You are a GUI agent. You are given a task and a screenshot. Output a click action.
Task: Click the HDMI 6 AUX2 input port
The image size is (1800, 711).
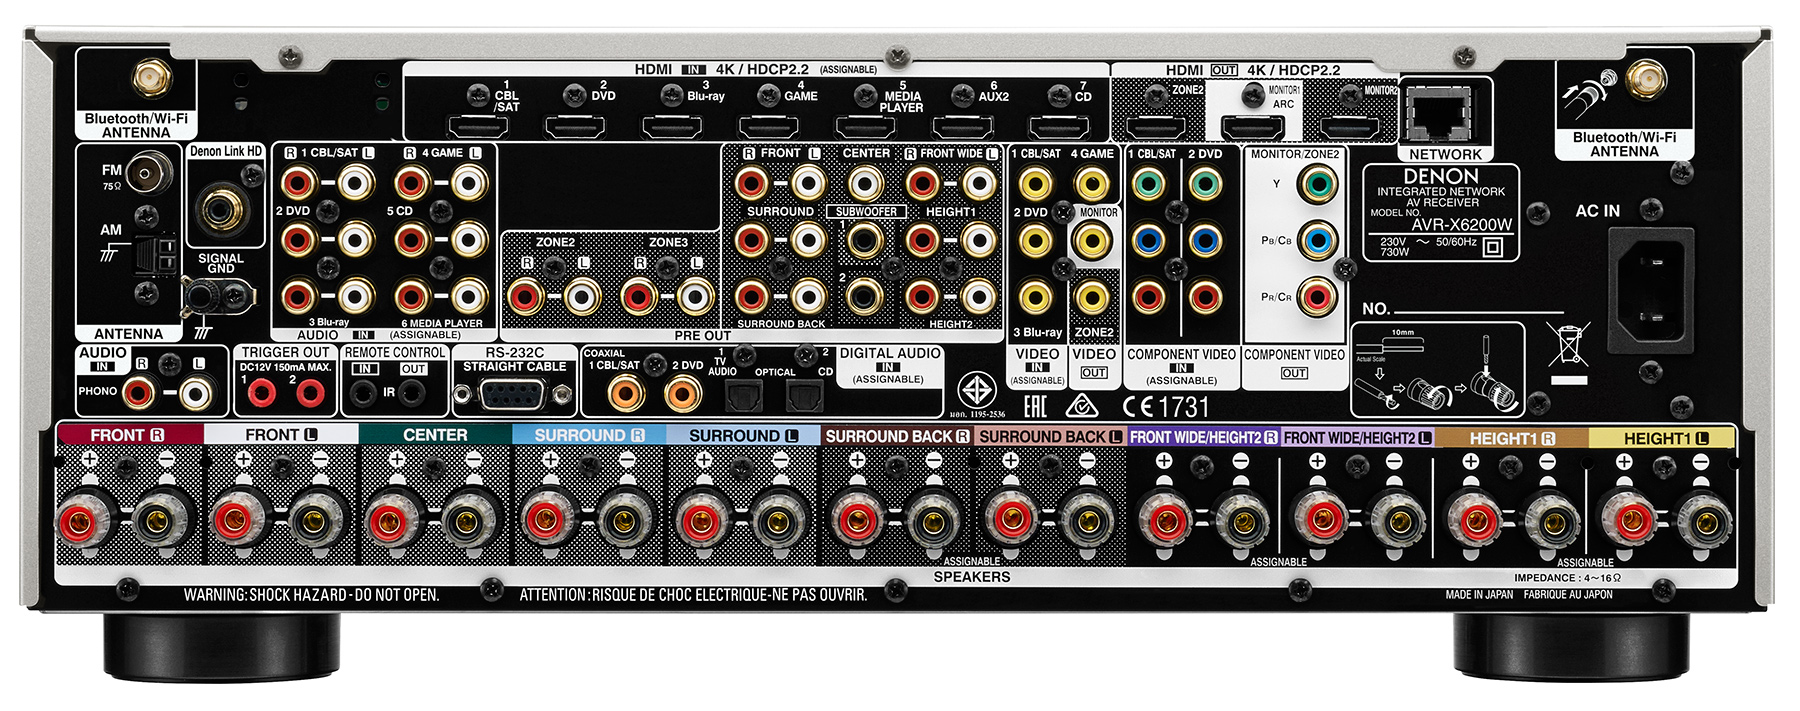[962, 127]
